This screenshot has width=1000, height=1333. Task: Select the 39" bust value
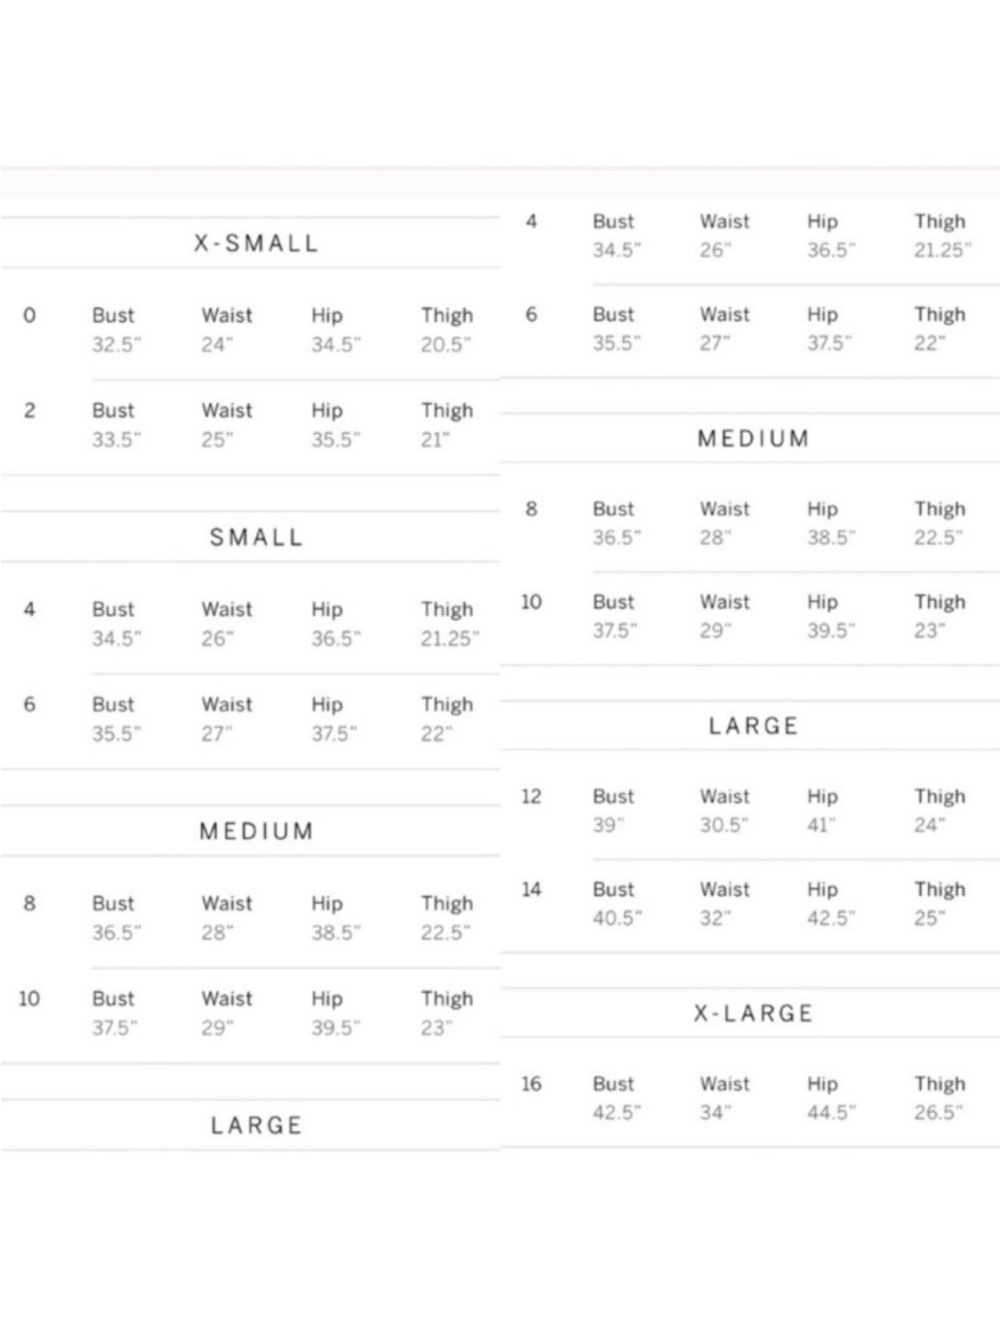tap(608, 825)
